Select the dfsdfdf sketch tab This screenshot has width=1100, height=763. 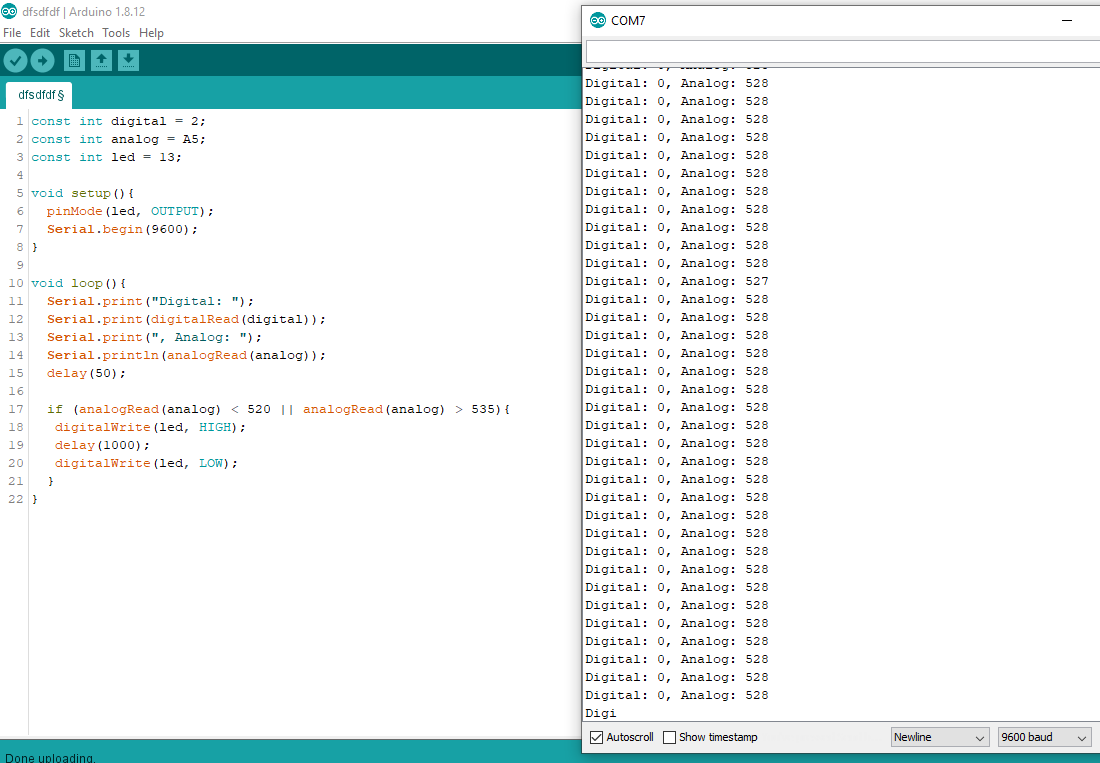click(41, 95)
